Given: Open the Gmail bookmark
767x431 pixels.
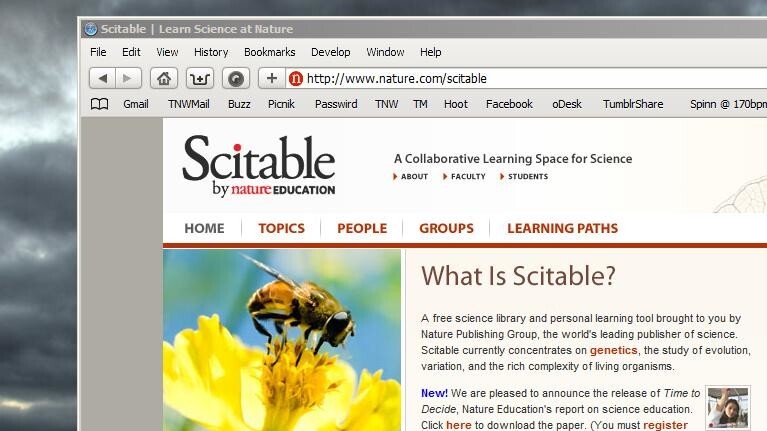Looking at the screenshot, I should [x=135, y=104].
